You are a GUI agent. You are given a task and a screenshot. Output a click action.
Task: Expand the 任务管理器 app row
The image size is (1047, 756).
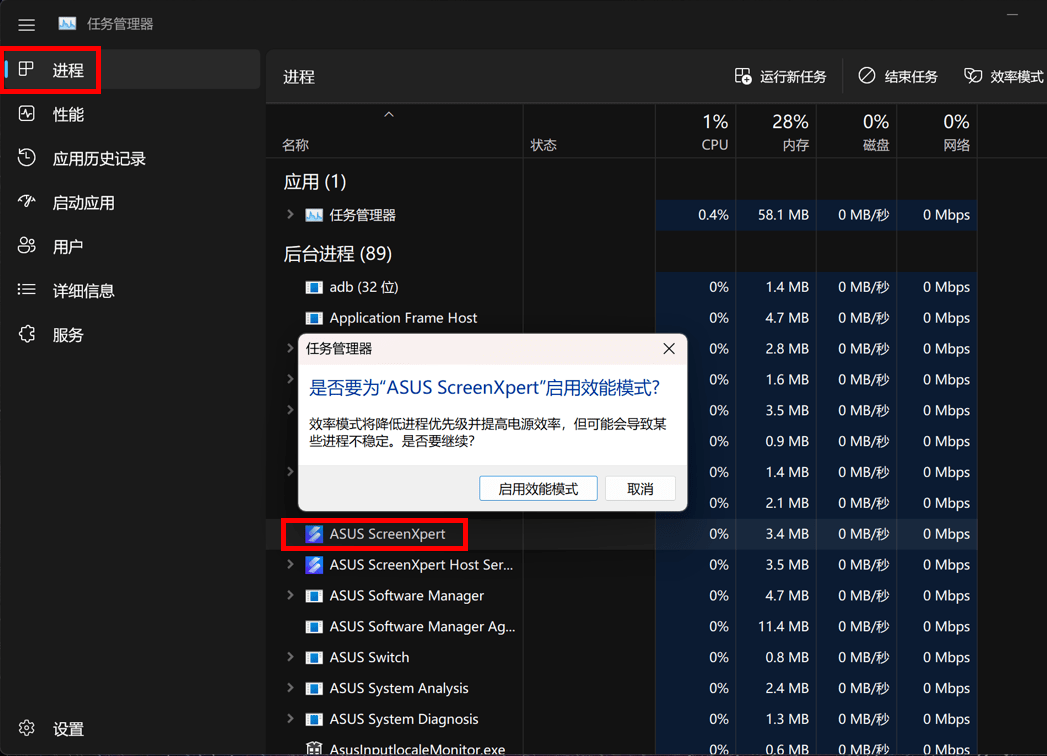coord(290,214)
